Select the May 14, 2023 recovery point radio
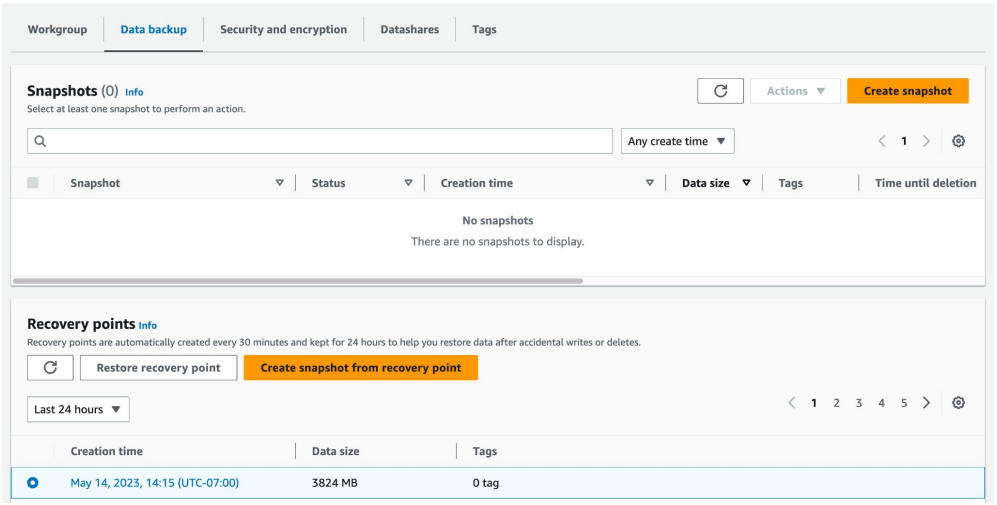This screenshot has width=997, height=505. point(33,483)
